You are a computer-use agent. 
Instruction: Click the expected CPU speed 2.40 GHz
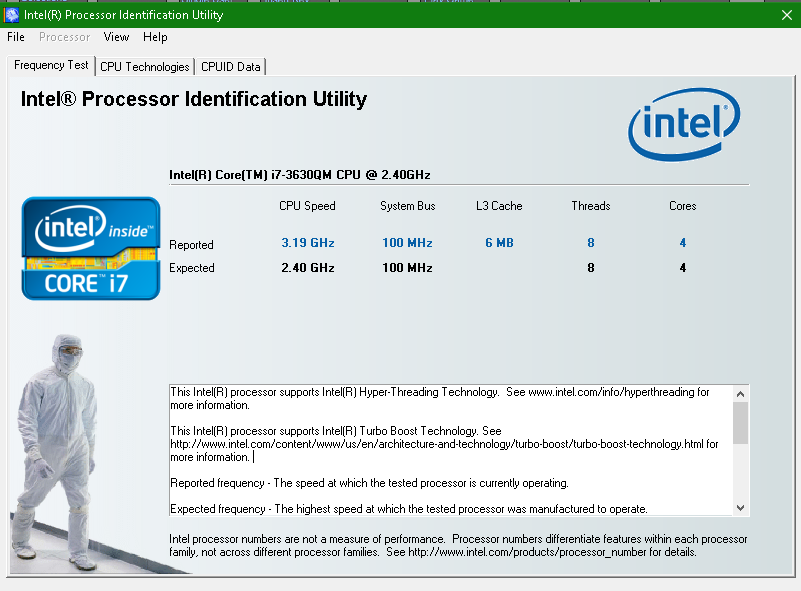(308, 268)
